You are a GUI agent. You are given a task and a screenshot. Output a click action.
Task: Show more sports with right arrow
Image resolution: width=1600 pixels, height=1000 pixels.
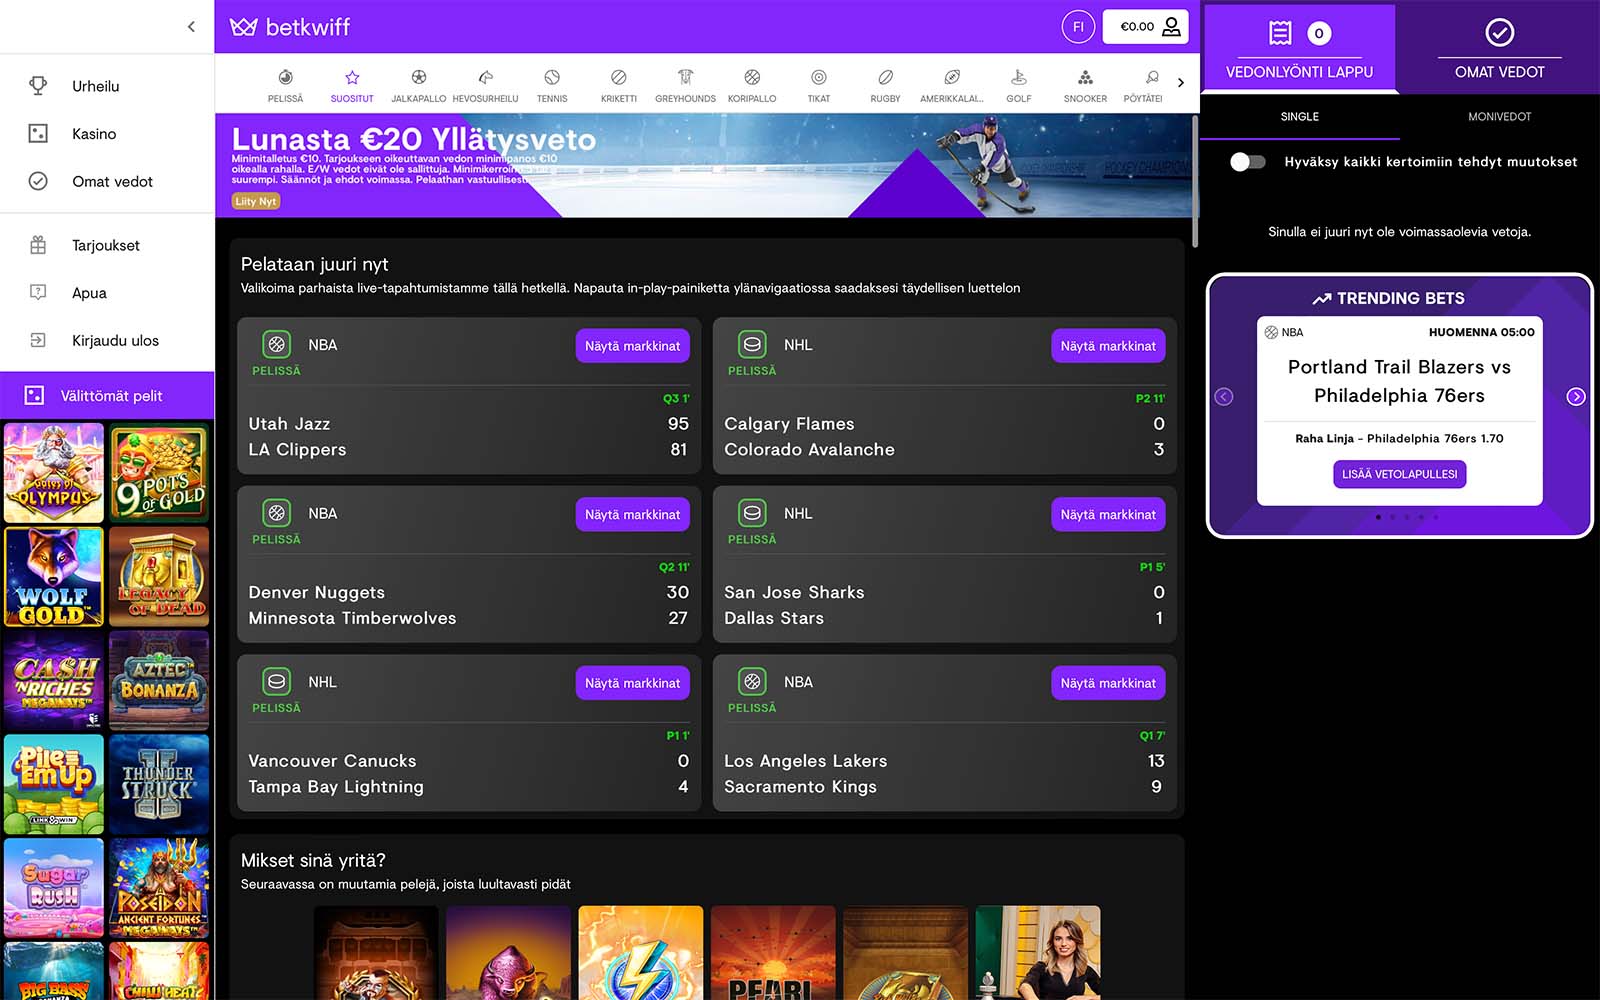click(x=1181, y=83)
